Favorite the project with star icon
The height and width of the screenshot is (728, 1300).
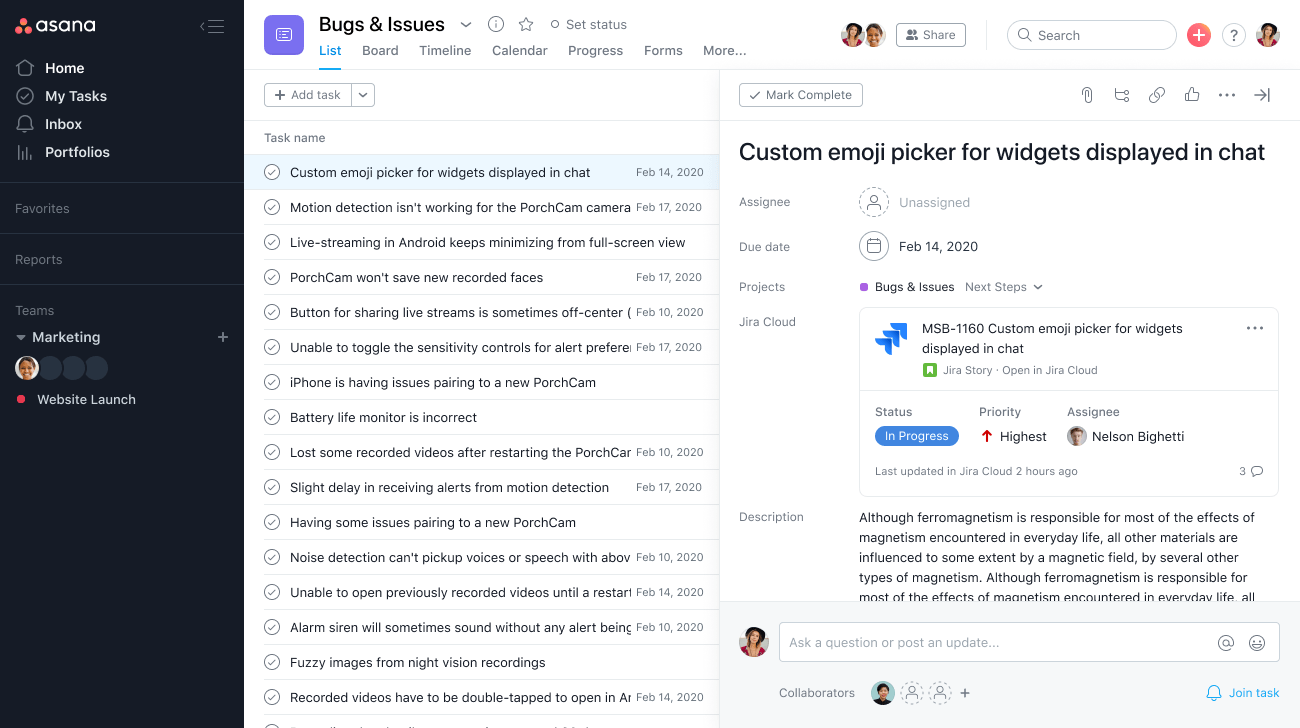(x=526, y=24)
